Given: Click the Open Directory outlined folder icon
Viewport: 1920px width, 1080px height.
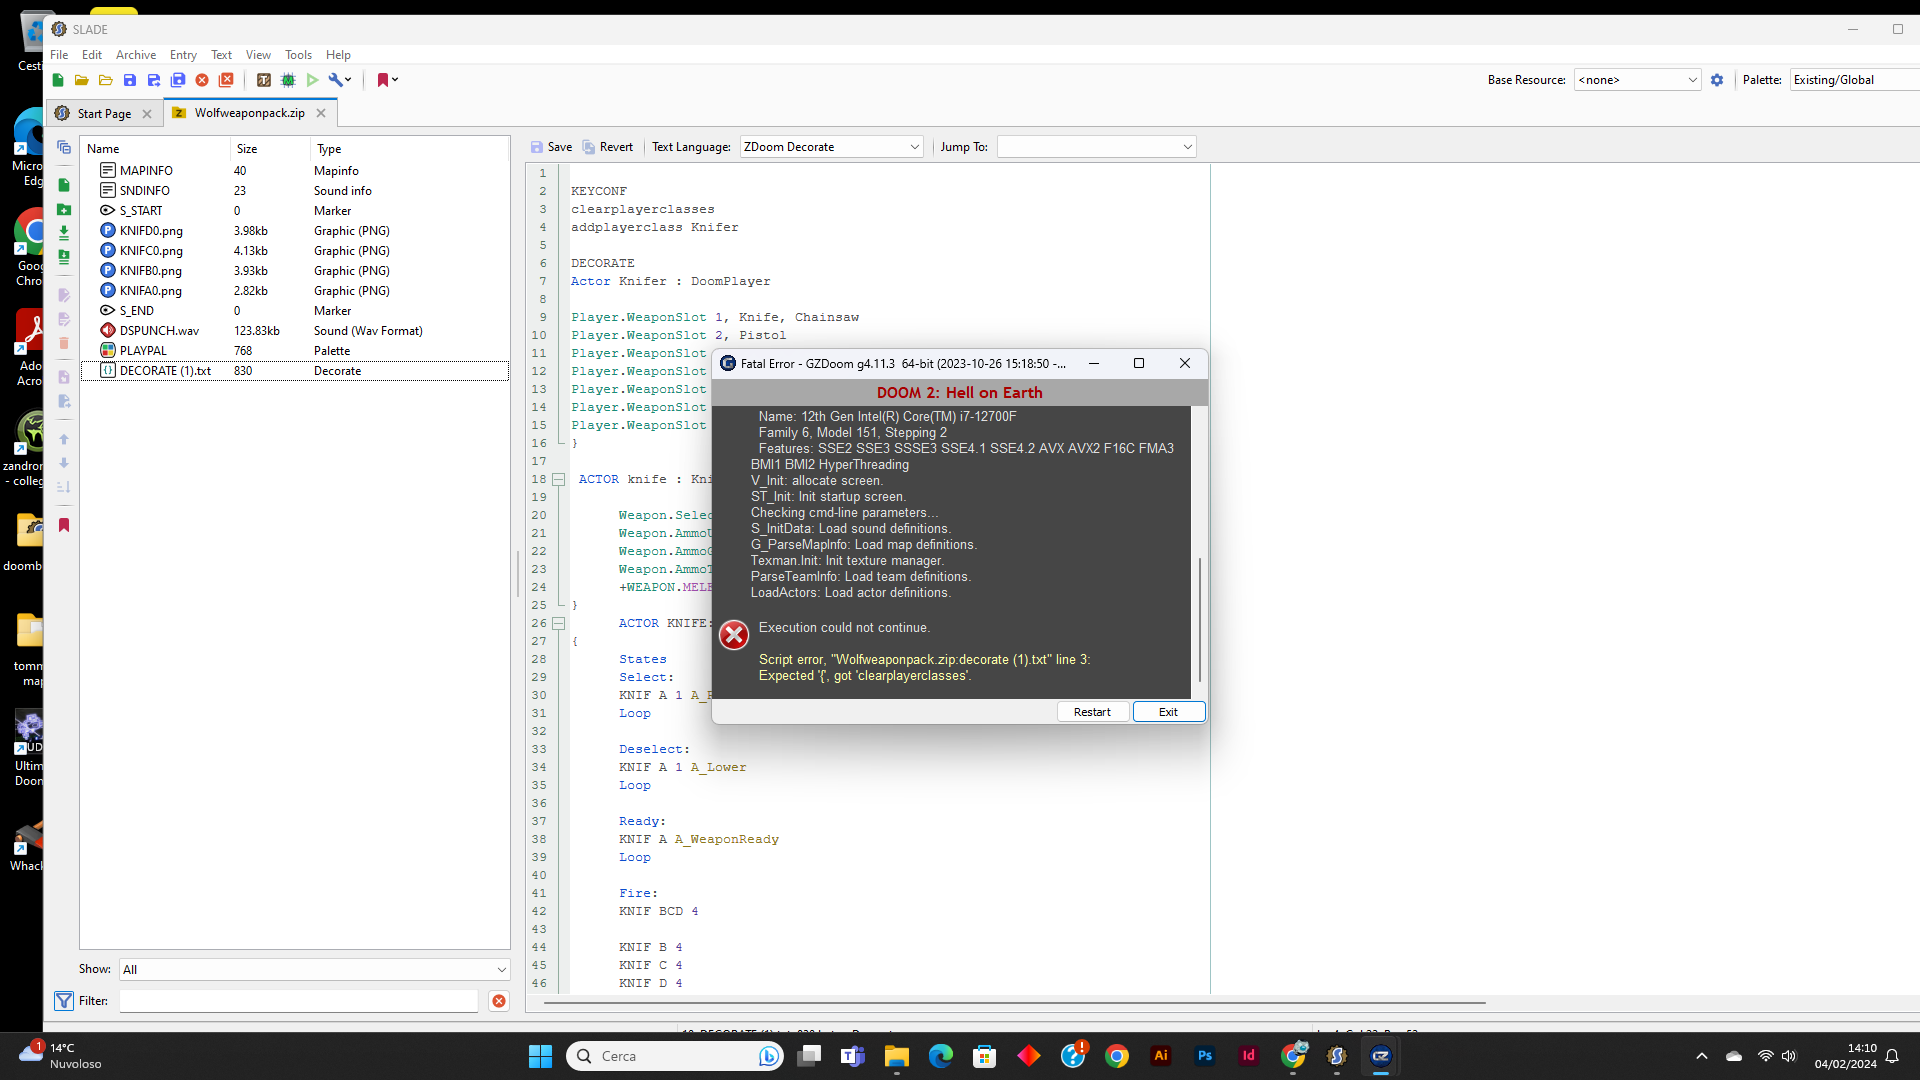Looking at the screenshot, I should pyautogui.click(x=106, y=80).
